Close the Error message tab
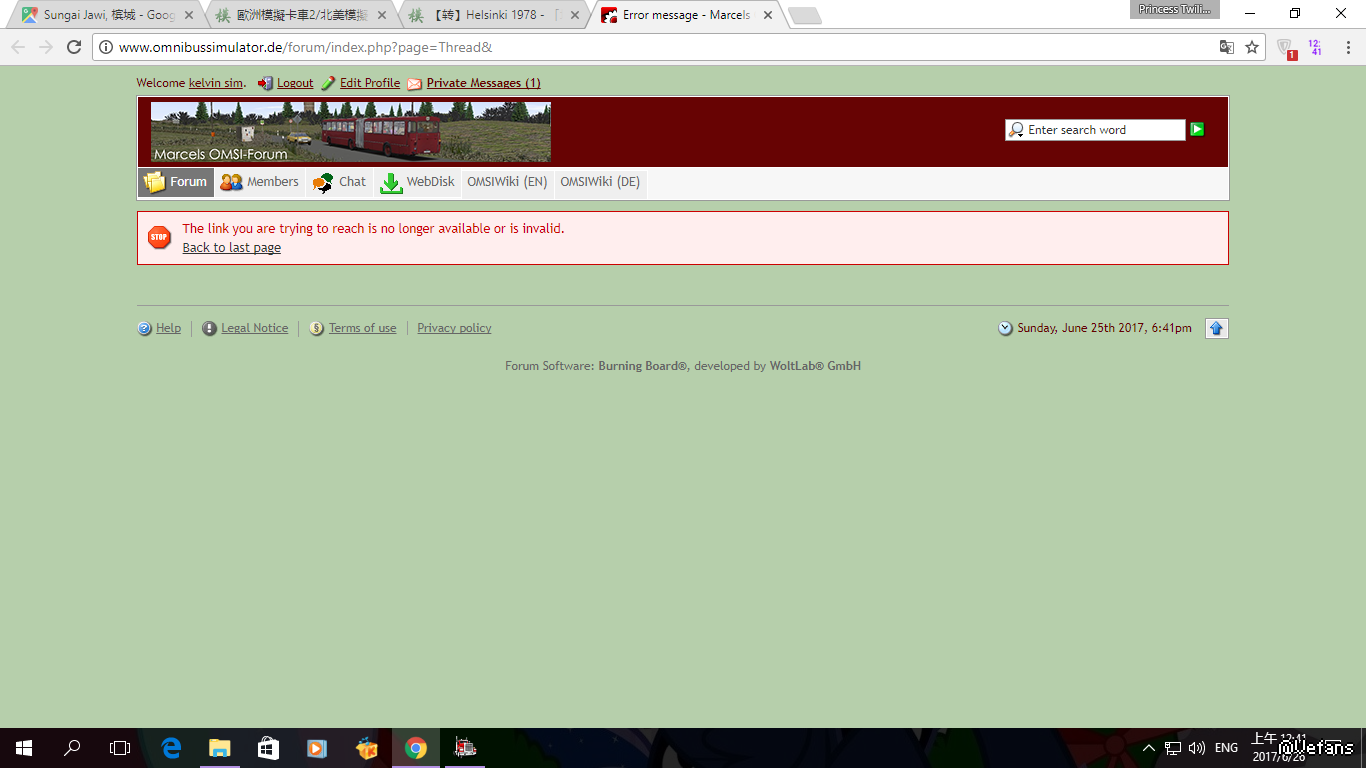Image resolution: width=1366 pixels, height=768 pixels. (x=767, y=15)
